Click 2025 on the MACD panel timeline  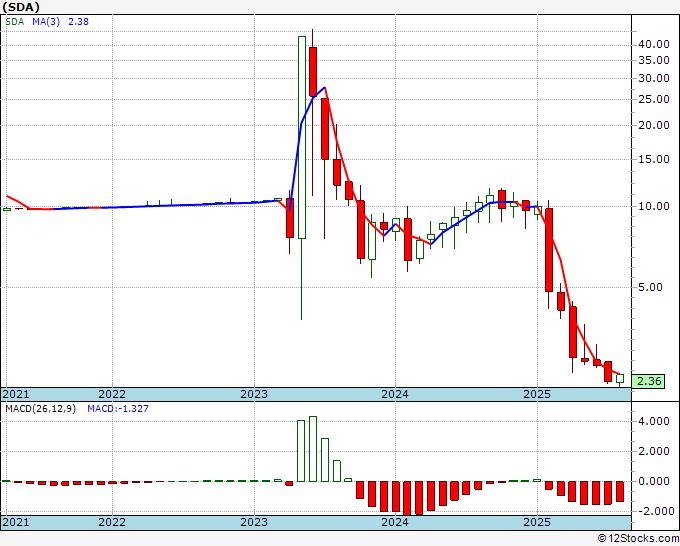(x=537, y=522)
